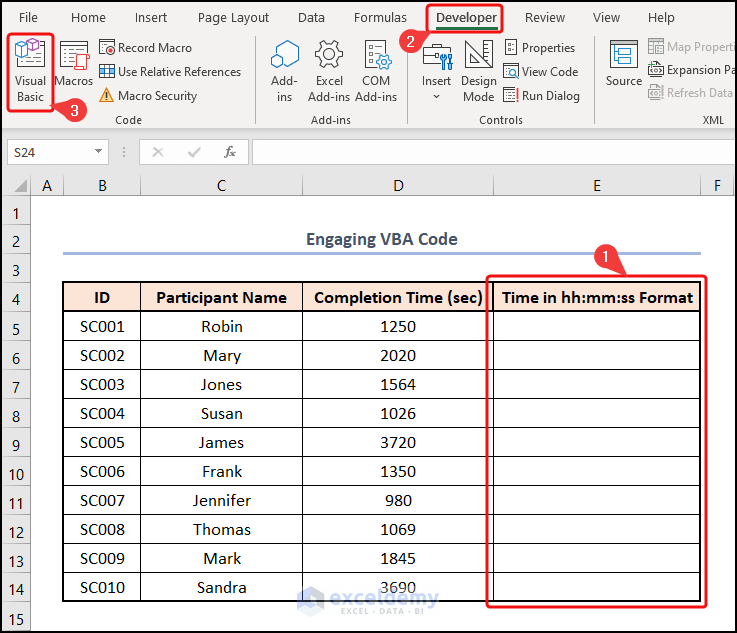Viewport: 737px width, 633px height.
Task: Switch to the Home tab
Action: [x=88, y=17]
